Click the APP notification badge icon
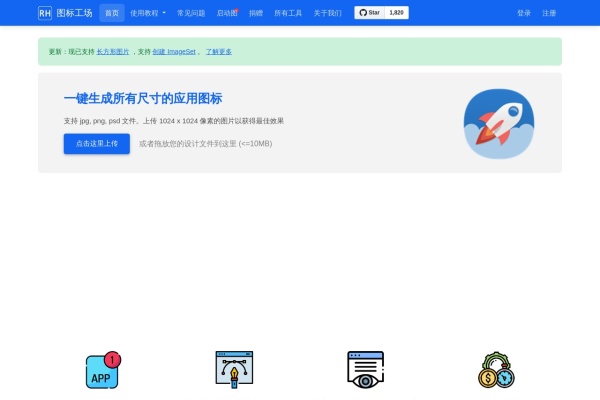This screenshot has height=400, width=600. point(102,371)
